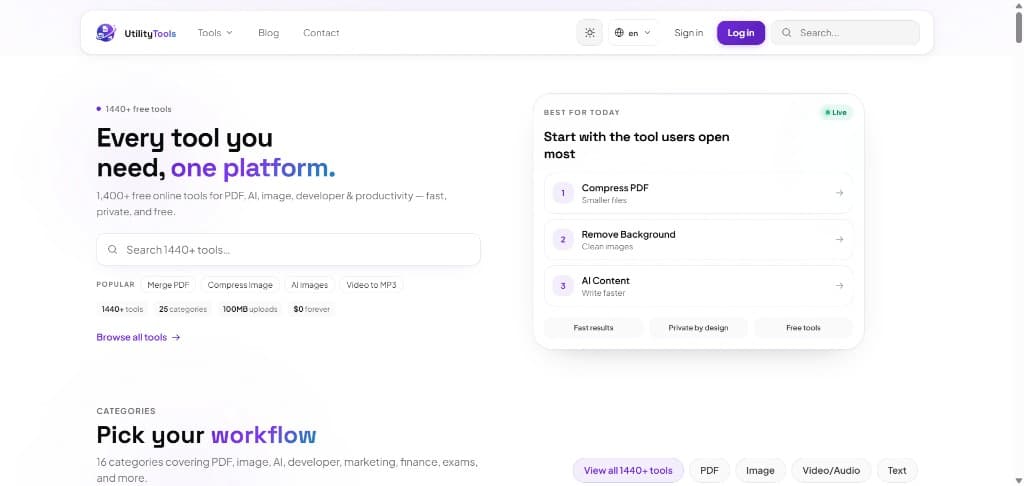Click the arrow on Compress PDF row
The width and height of the screenshot is (1024, 486).
(840, 193)
